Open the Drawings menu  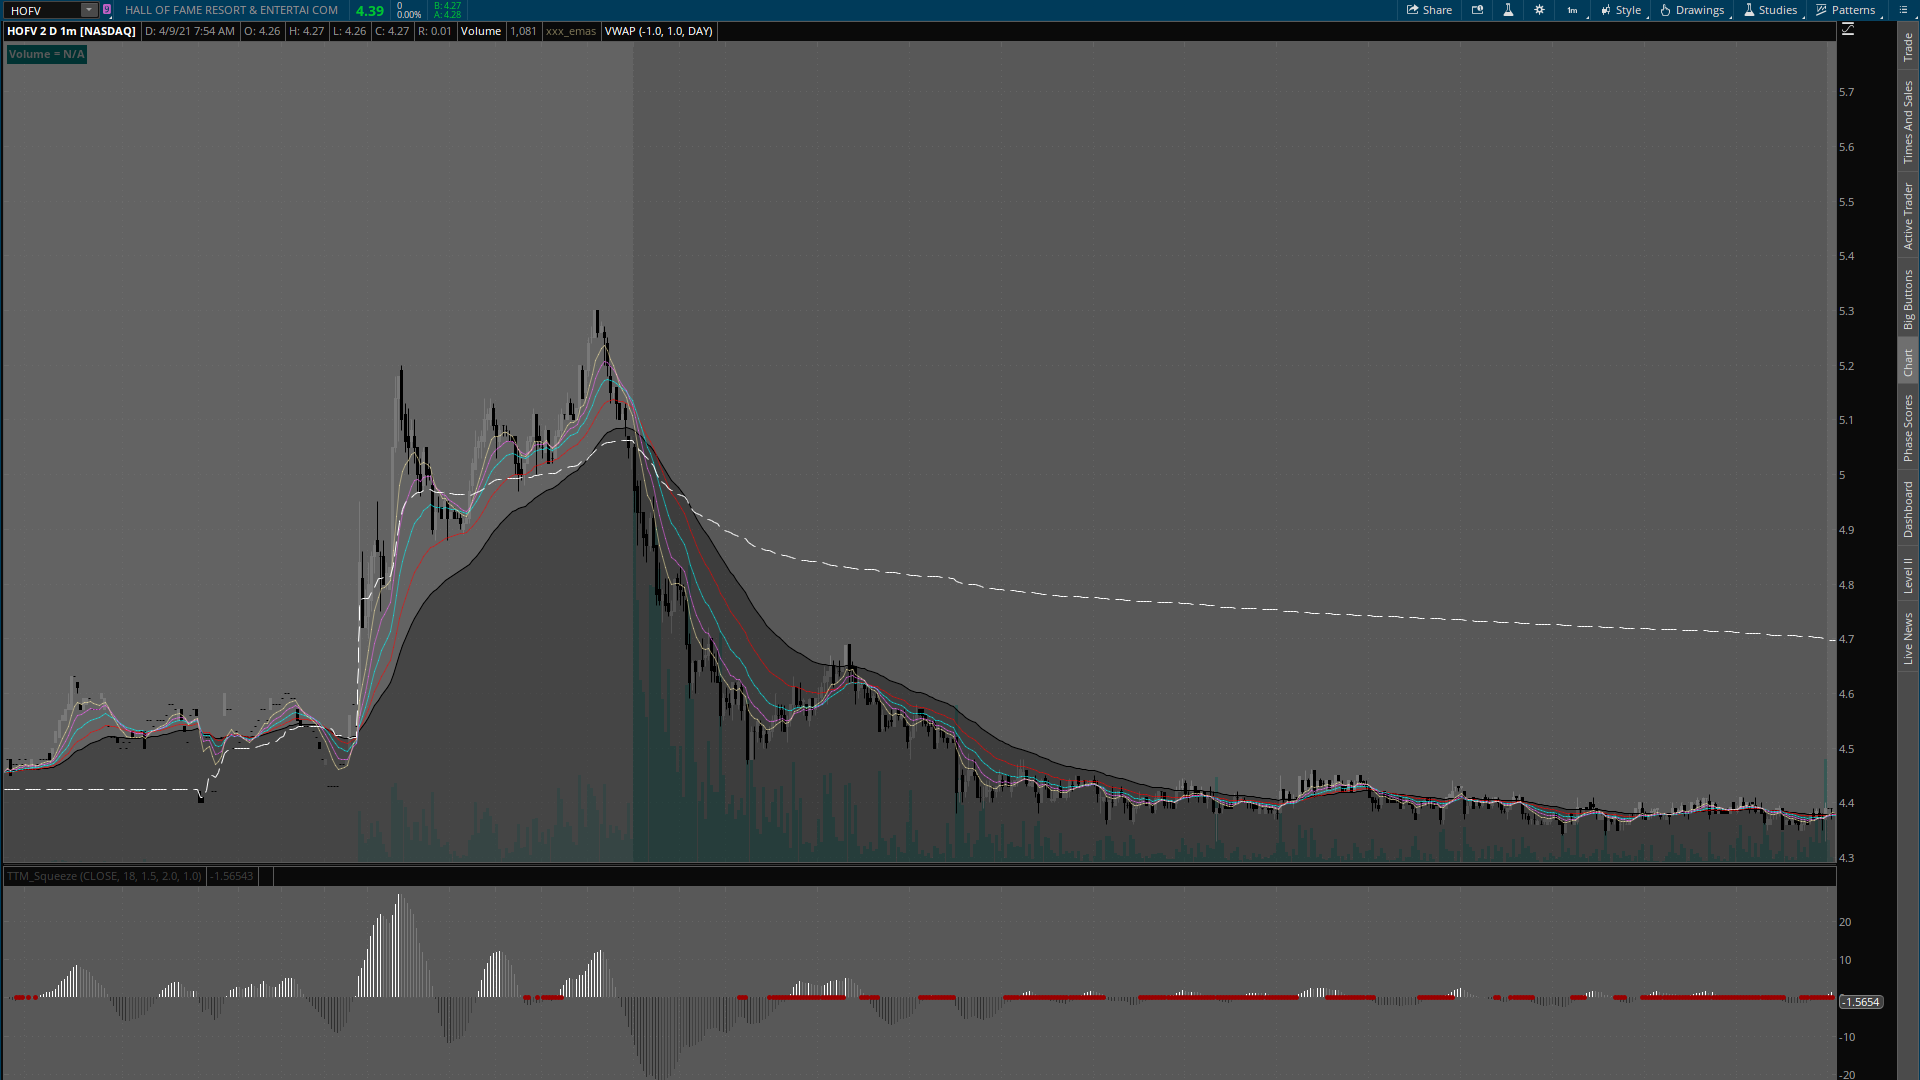click(1692, 10)
